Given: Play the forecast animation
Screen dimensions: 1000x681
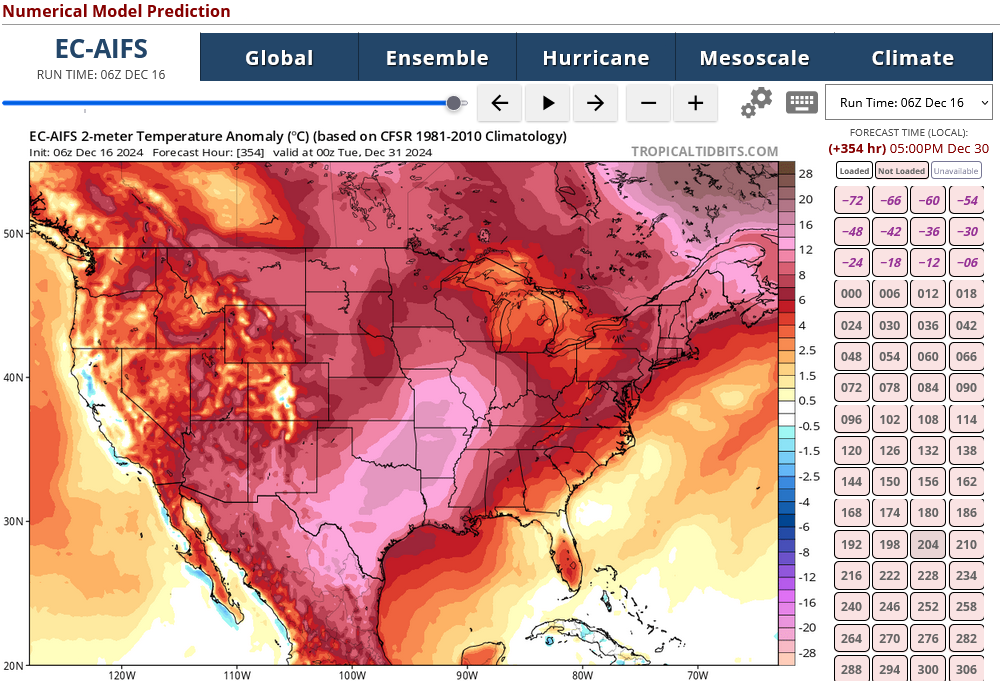Looking at the screenshot, I should click(548, 103).
